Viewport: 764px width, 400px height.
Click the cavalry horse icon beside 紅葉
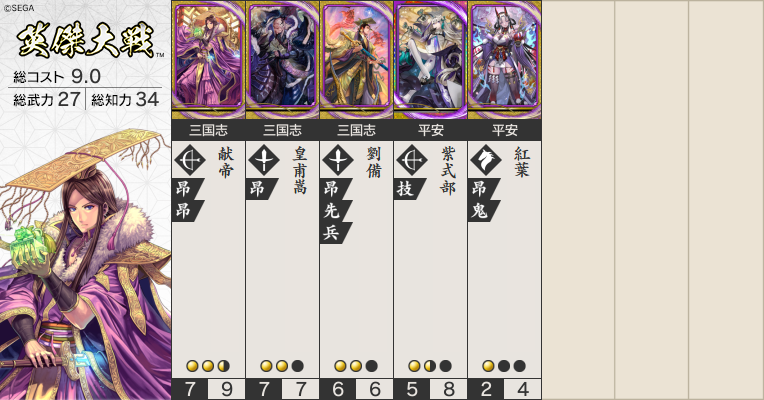[x=486, y=160]
